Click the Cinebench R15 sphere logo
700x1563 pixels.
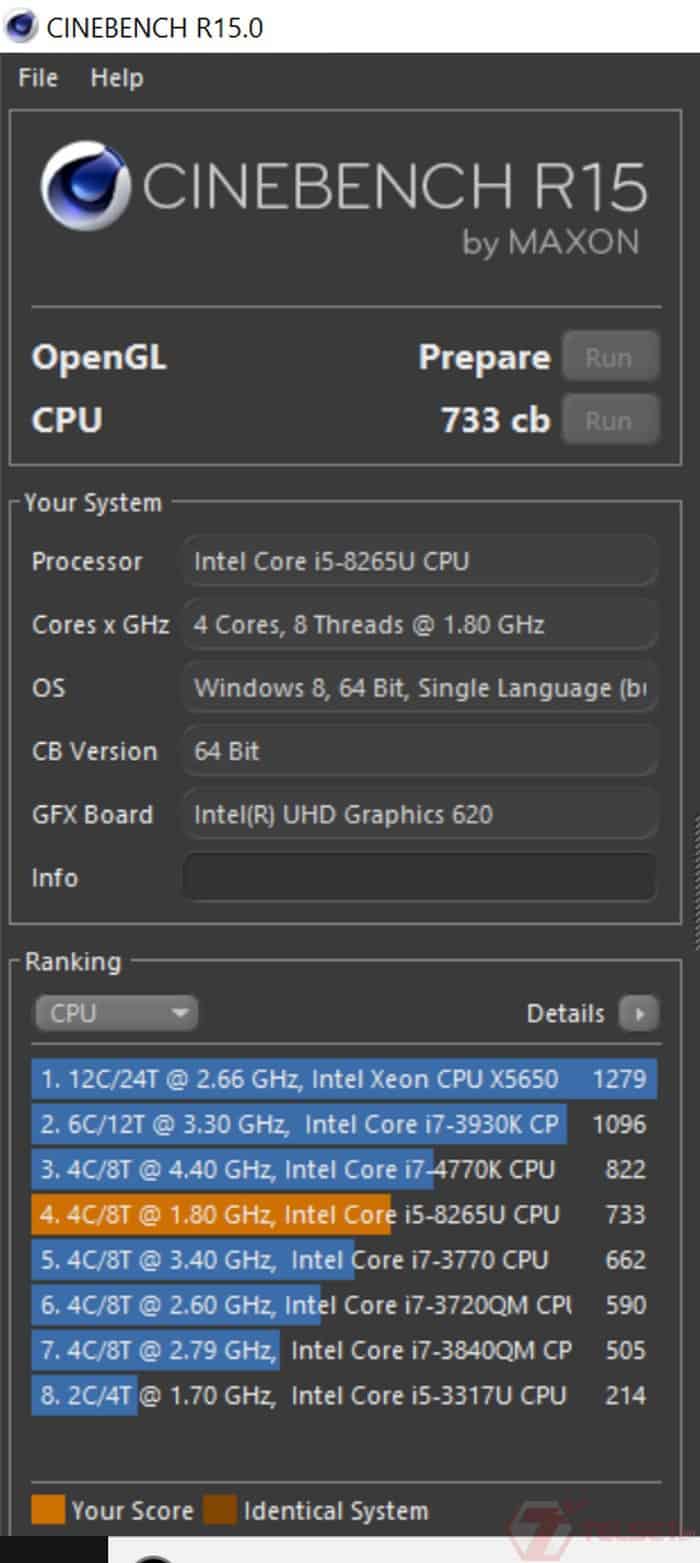point(86,186)
